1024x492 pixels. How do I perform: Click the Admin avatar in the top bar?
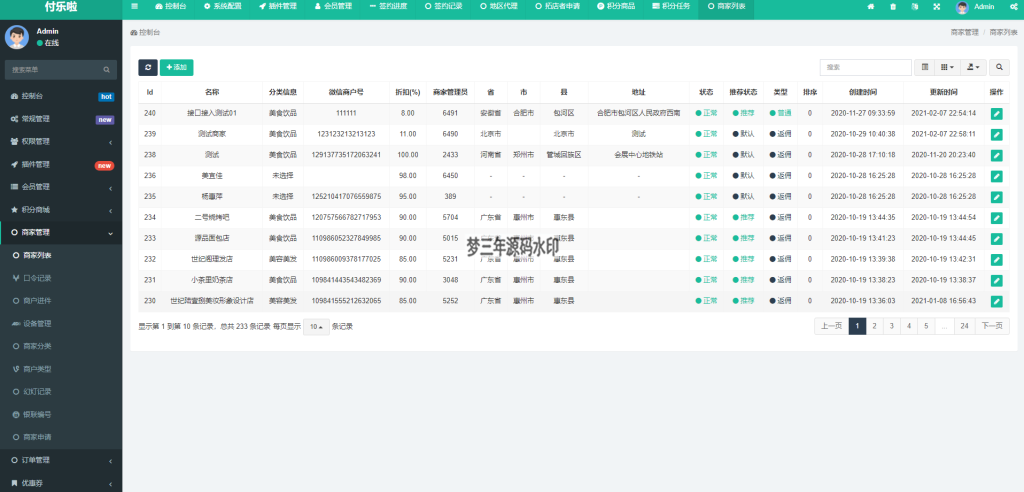tap(962, 7)
